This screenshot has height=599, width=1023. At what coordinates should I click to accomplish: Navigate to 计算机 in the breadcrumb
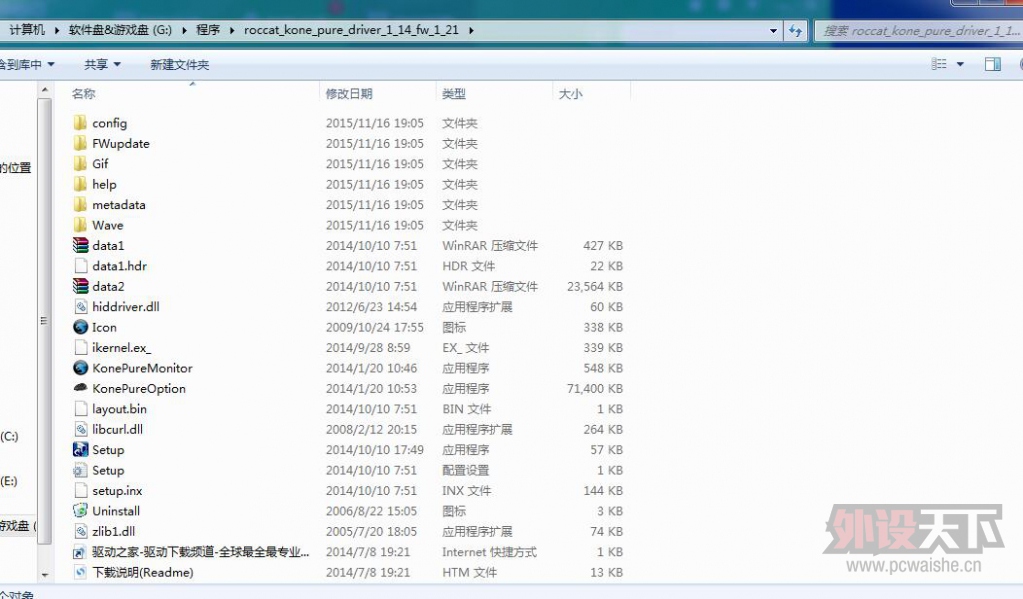click(x=27, y=30)
